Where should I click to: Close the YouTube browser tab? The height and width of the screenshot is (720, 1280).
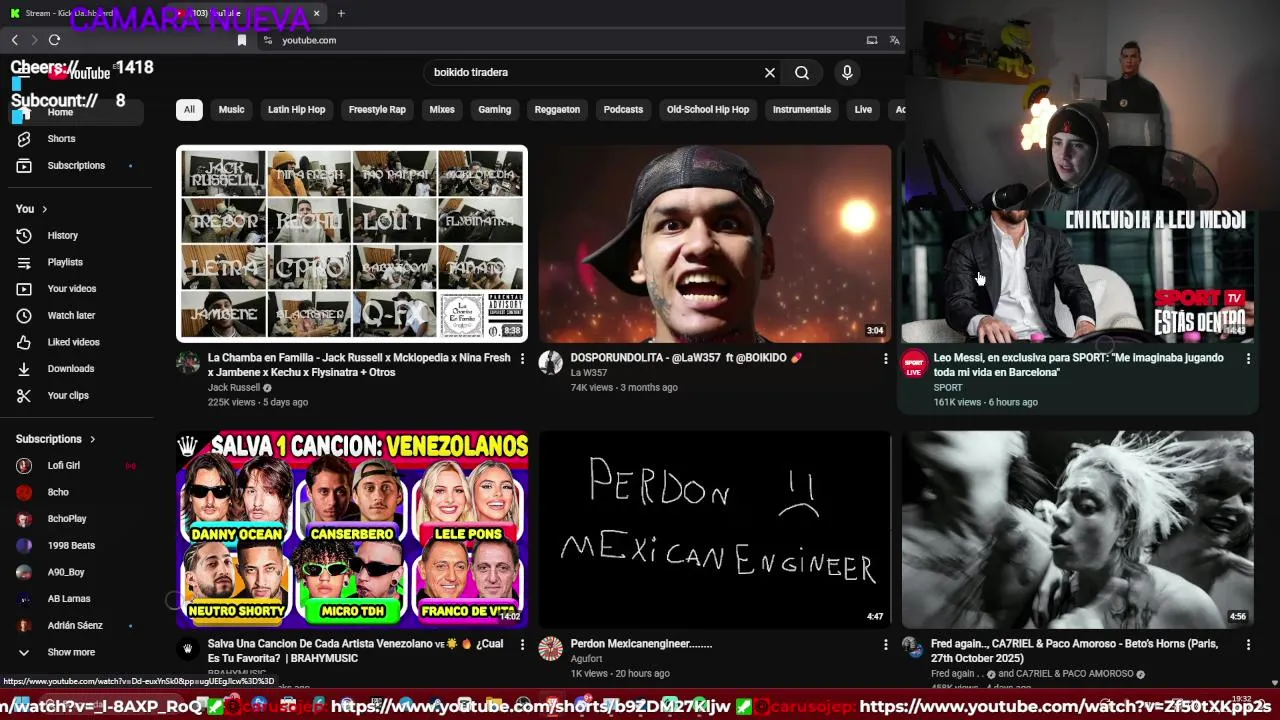coord(316,13)
